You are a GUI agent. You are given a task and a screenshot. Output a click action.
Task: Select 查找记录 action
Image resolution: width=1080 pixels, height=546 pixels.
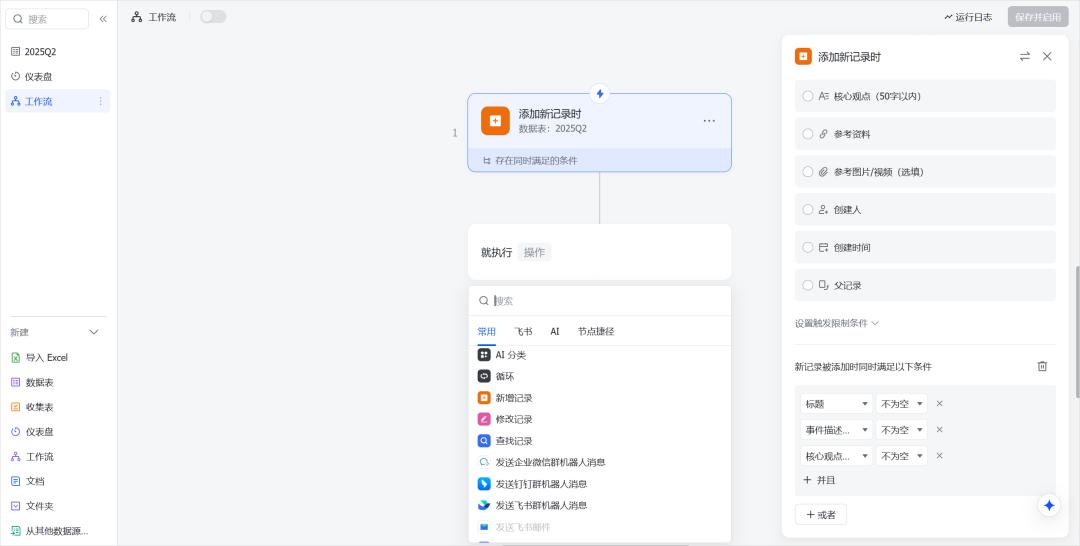coord(599,441)
